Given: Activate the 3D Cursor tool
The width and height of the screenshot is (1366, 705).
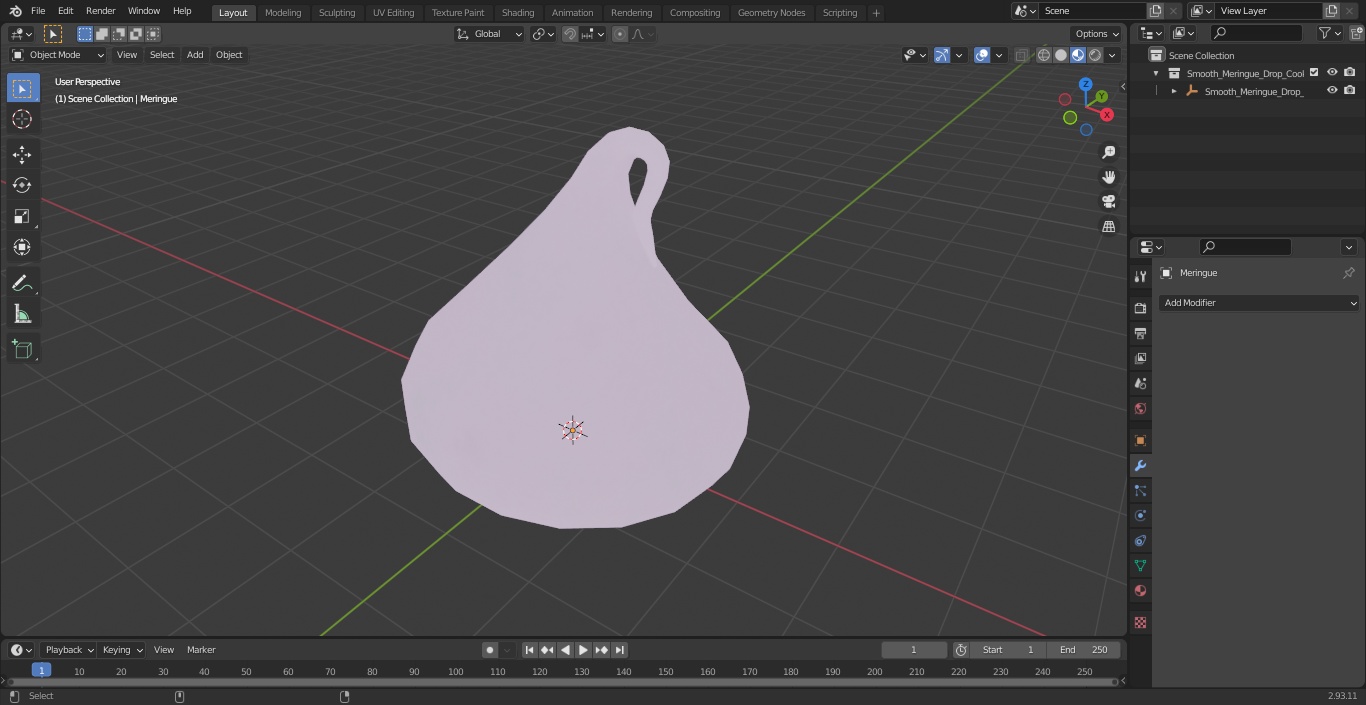Looking at the screenshot, I should (x=22, y=119).
